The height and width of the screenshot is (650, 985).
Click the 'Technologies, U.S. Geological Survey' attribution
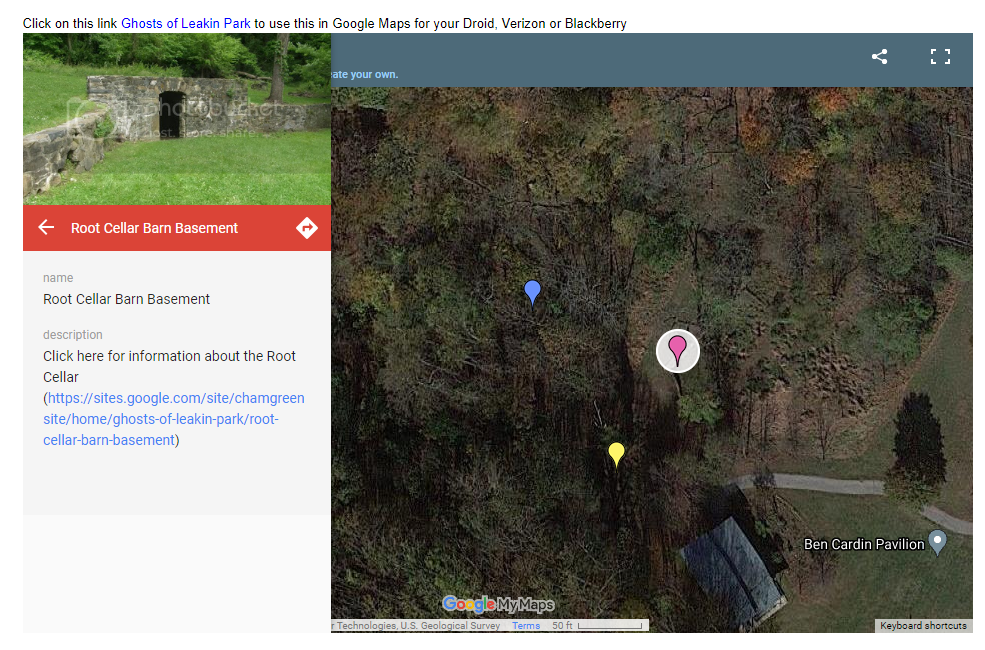pyautogui.click(x=416, y=626)
